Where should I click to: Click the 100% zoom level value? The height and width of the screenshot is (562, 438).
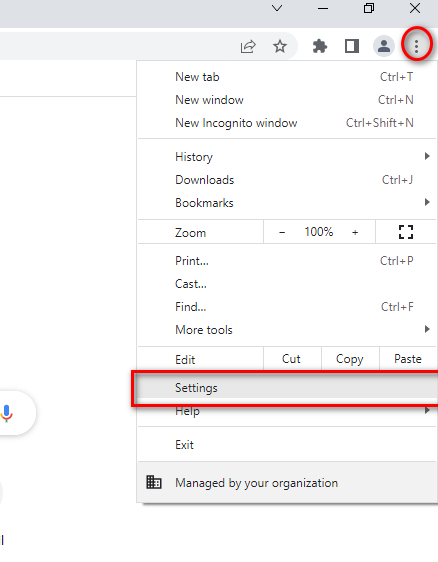[x=319, y=232]
